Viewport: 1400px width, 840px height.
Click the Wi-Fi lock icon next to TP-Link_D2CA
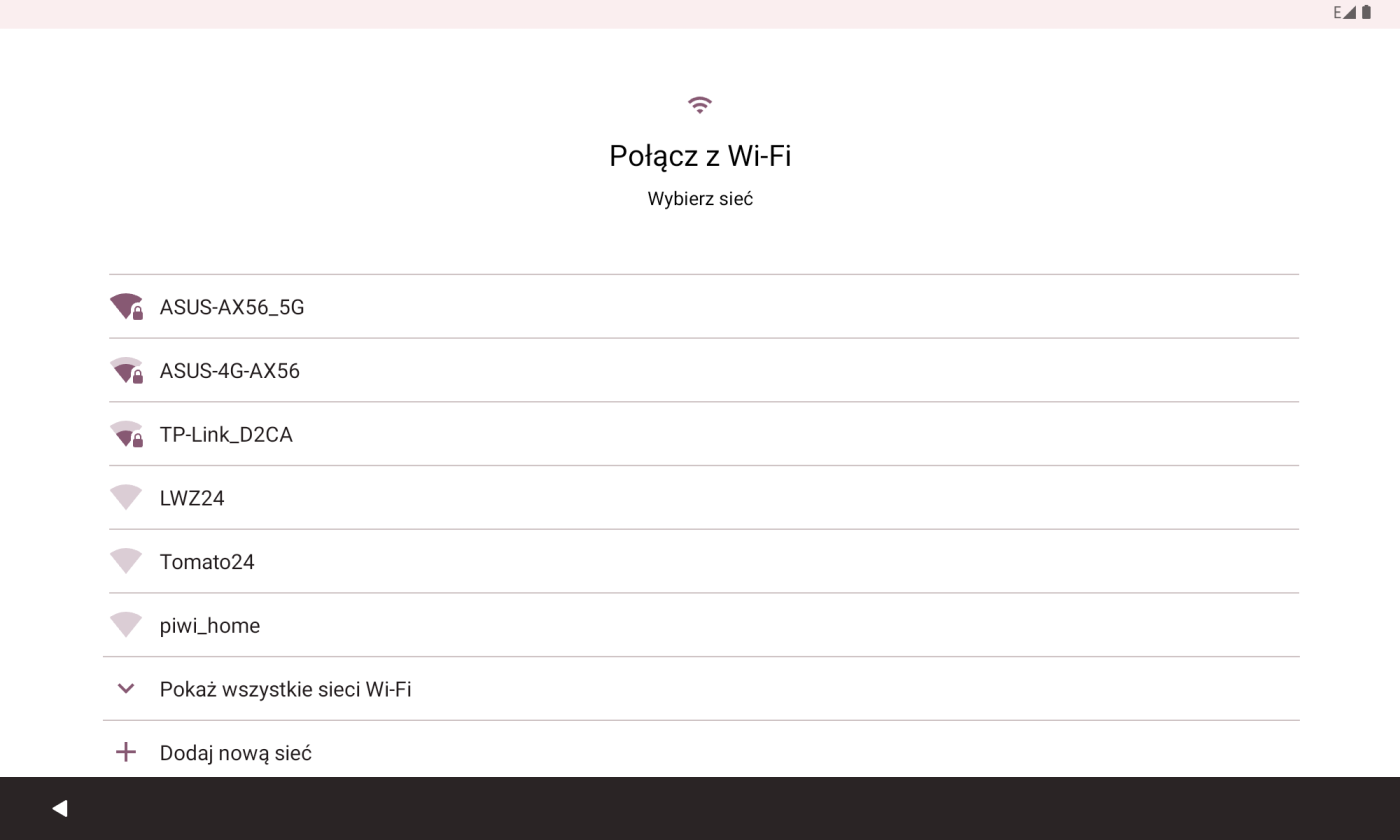click(x=126, y=434)
